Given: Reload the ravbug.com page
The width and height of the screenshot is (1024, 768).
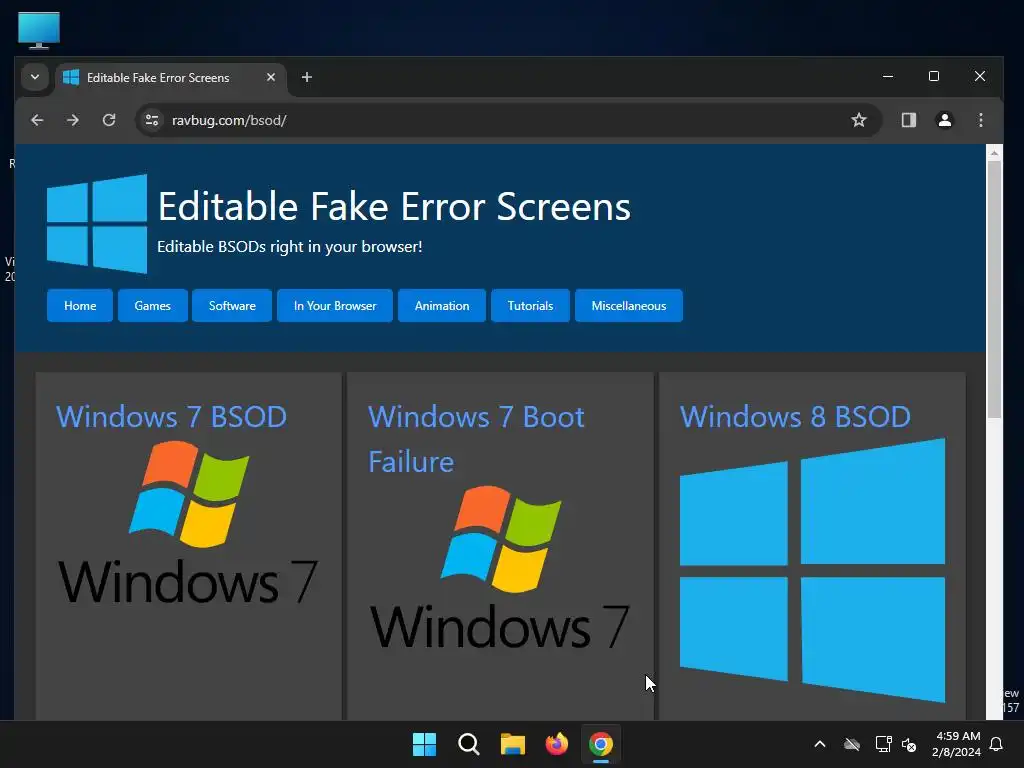Looking at the screenshot, I should pos(109,120).
